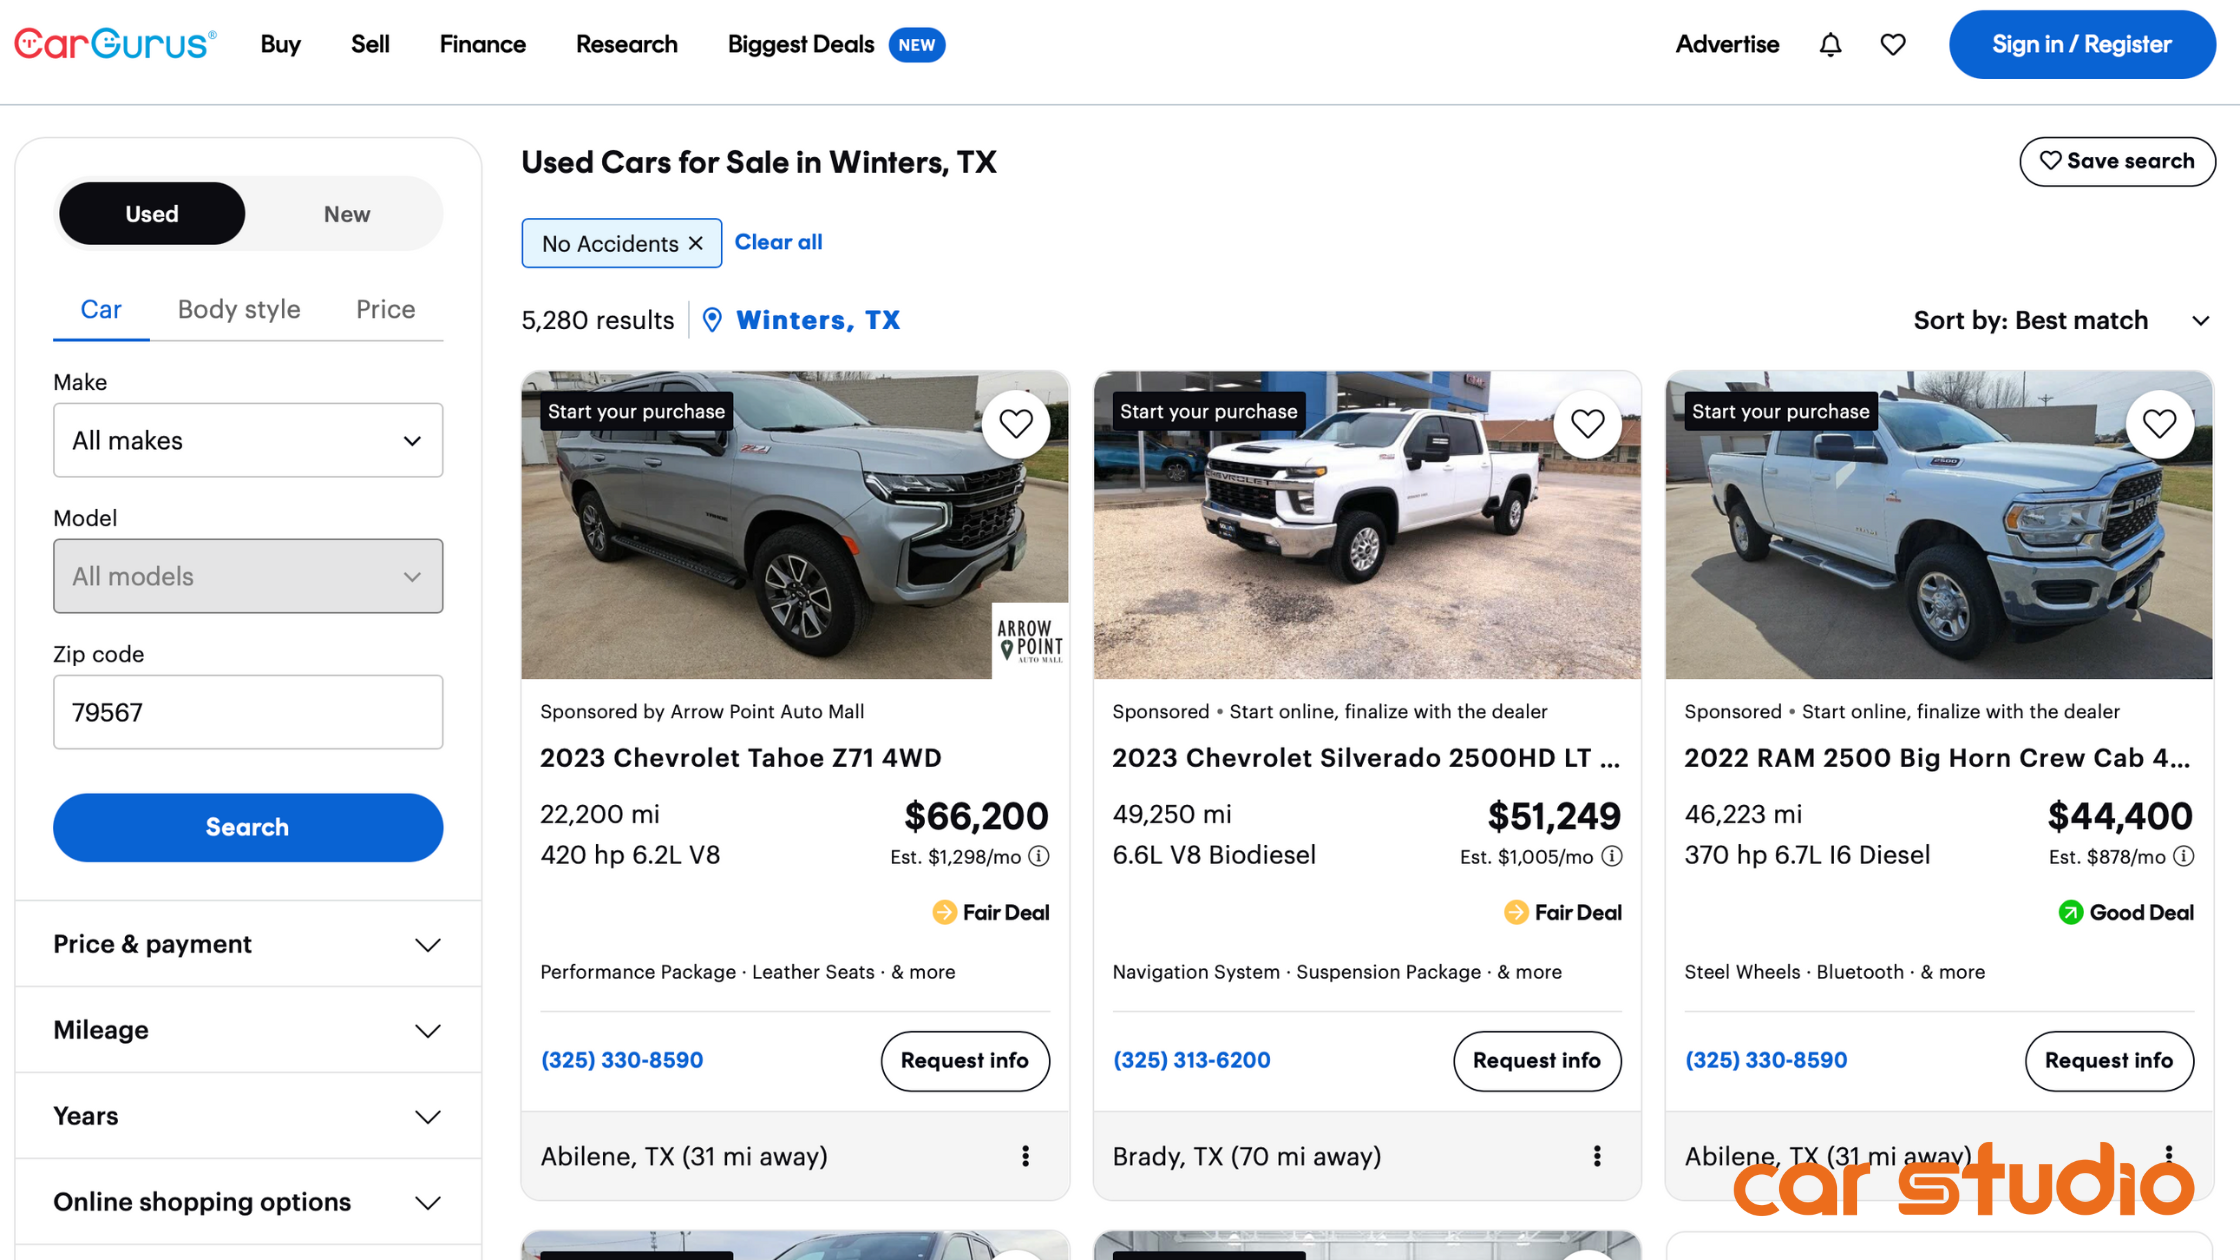Click the Zip code input field

pos(248,712)
